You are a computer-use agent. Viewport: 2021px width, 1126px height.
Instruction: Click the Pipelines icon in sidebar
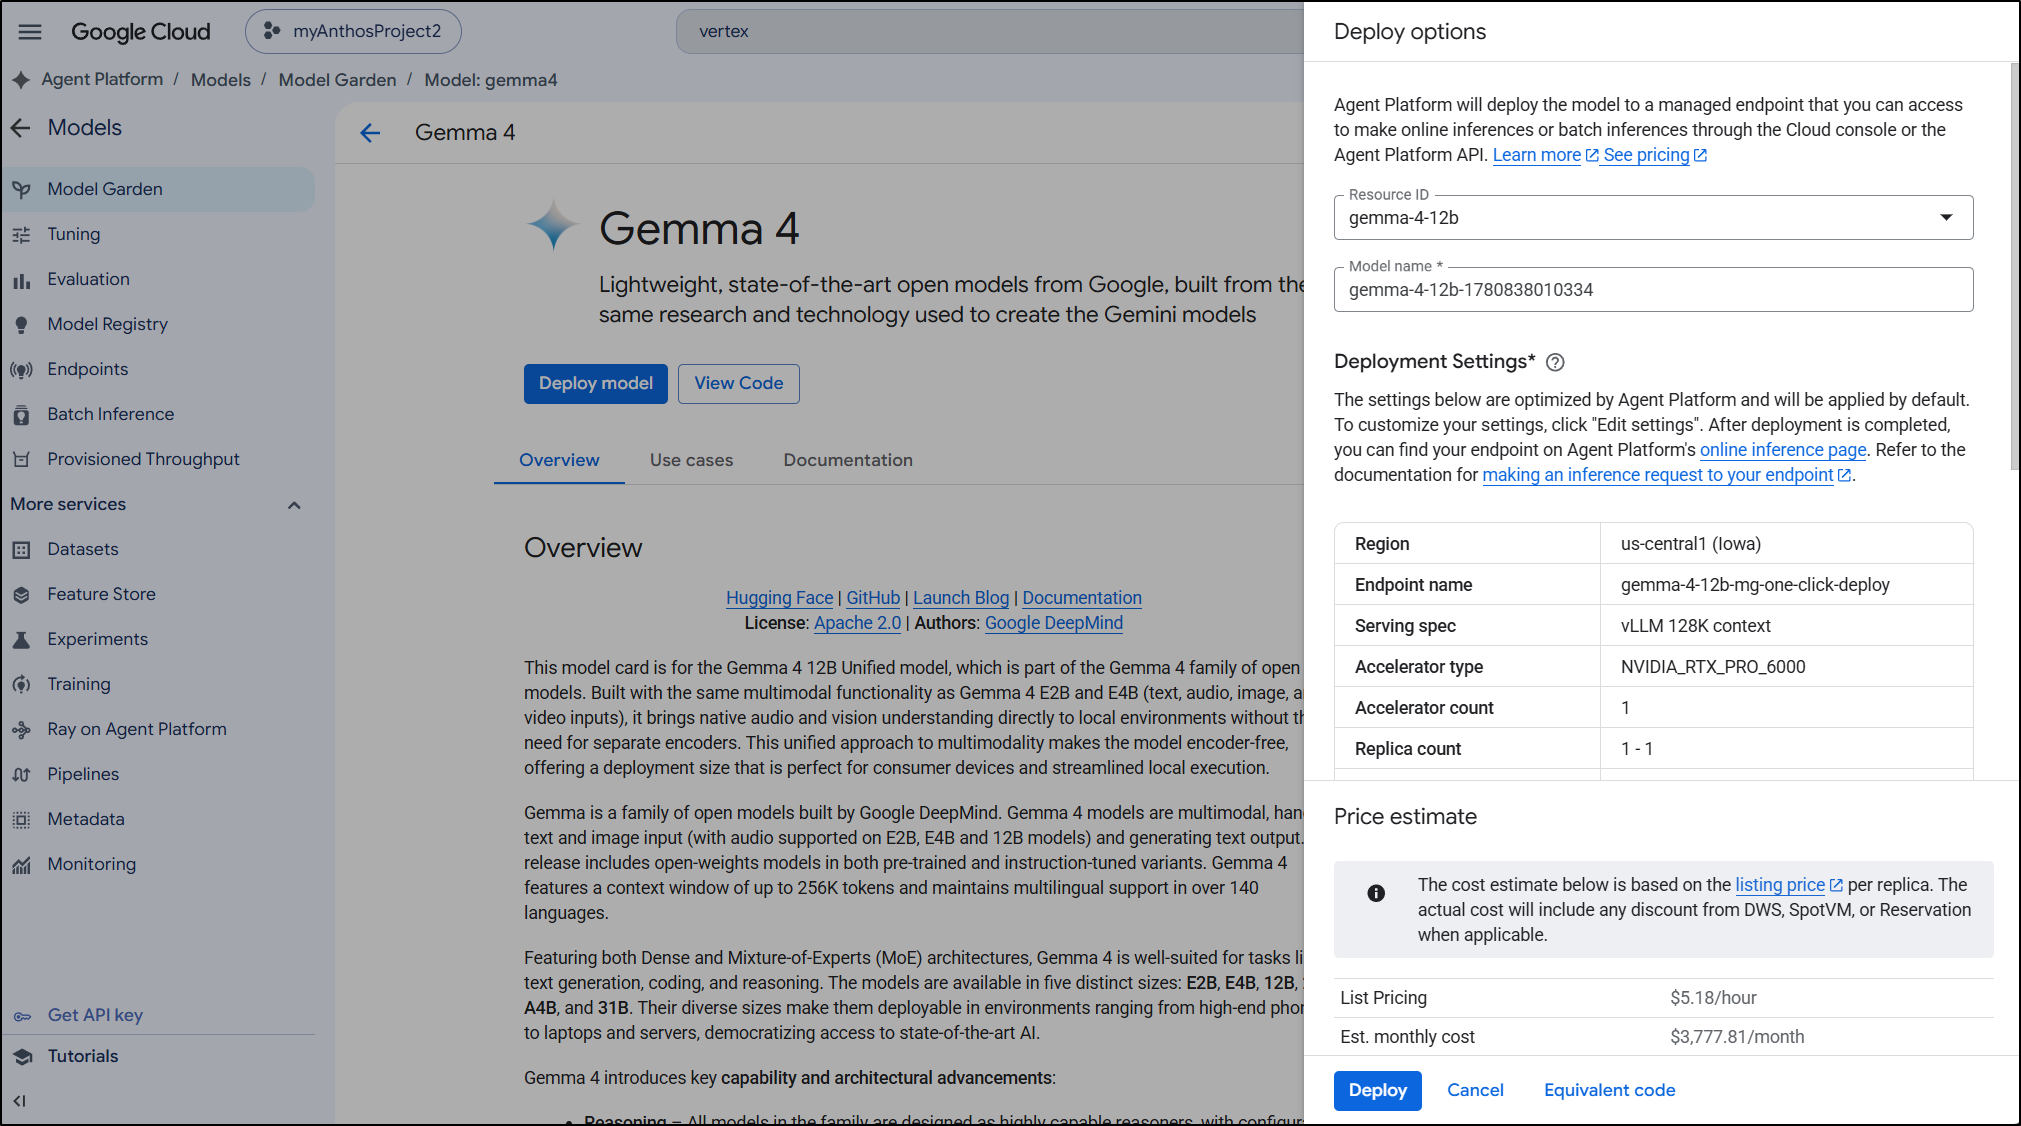(x=21, y=775)
